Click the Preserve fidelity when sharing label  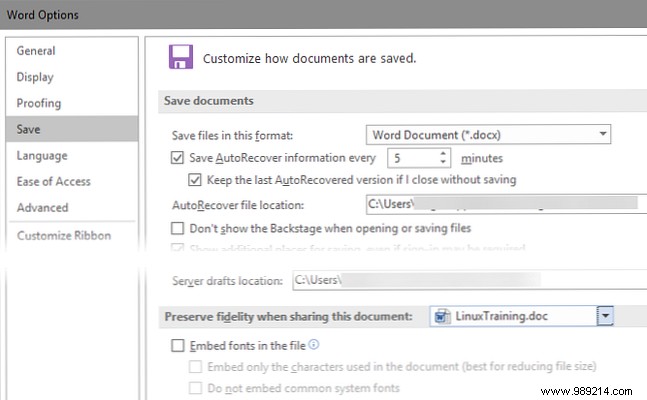click(288, 317)
